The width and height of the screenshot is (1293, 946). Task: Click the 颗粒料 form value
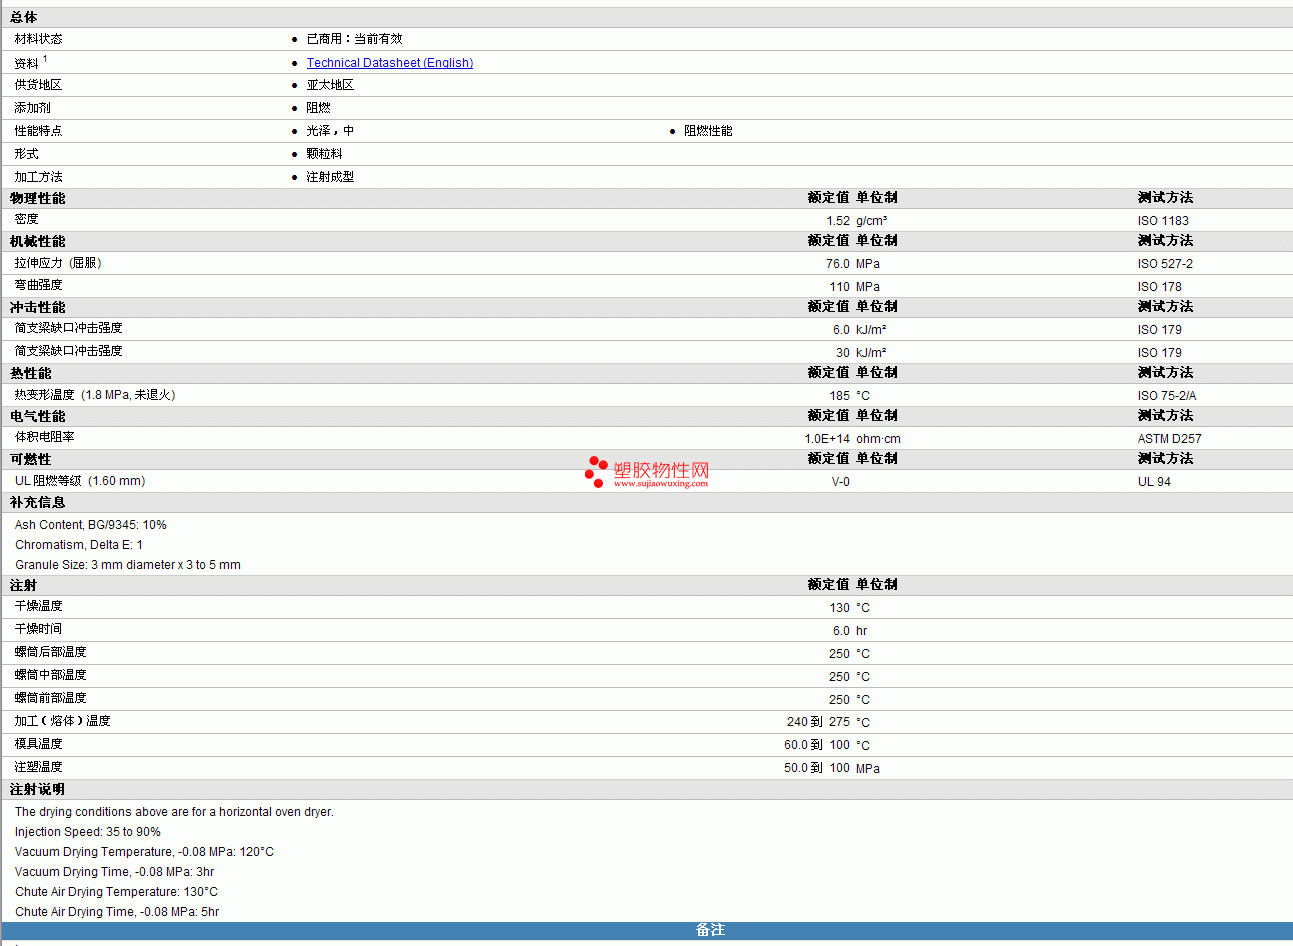click(324, 154)
